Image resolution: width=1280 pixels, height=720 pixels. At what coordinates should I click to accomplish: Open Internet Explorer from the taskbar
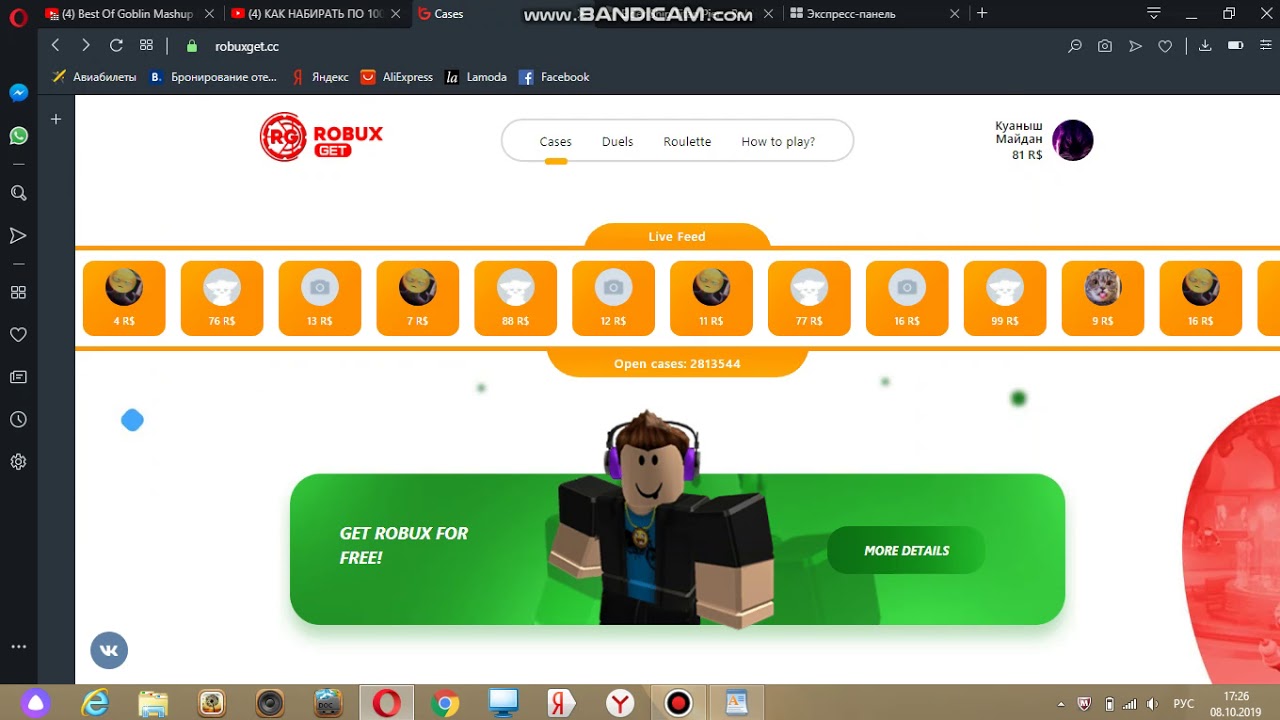95,703
